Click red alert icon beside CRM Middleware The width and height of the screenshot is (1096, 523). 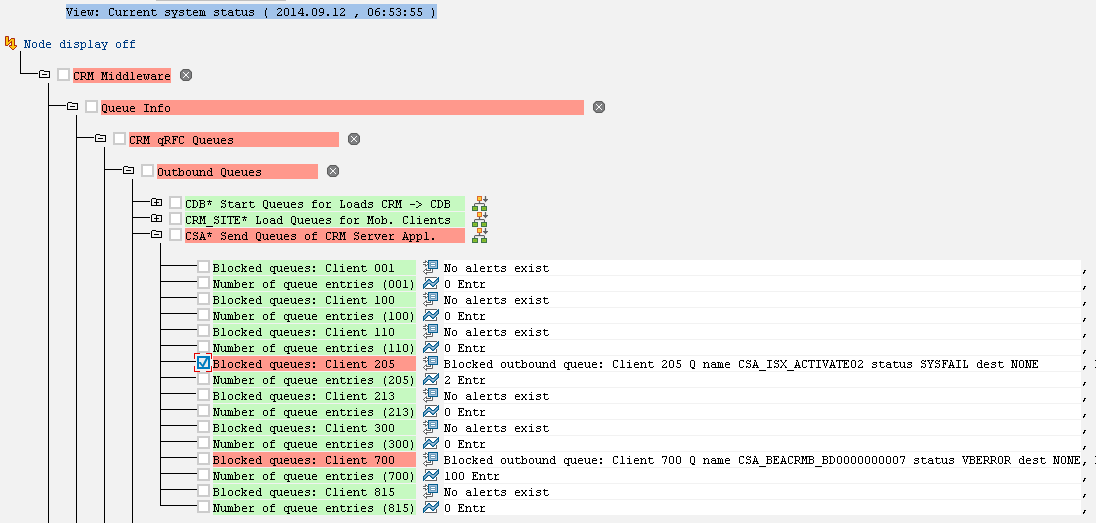point(186,76)
